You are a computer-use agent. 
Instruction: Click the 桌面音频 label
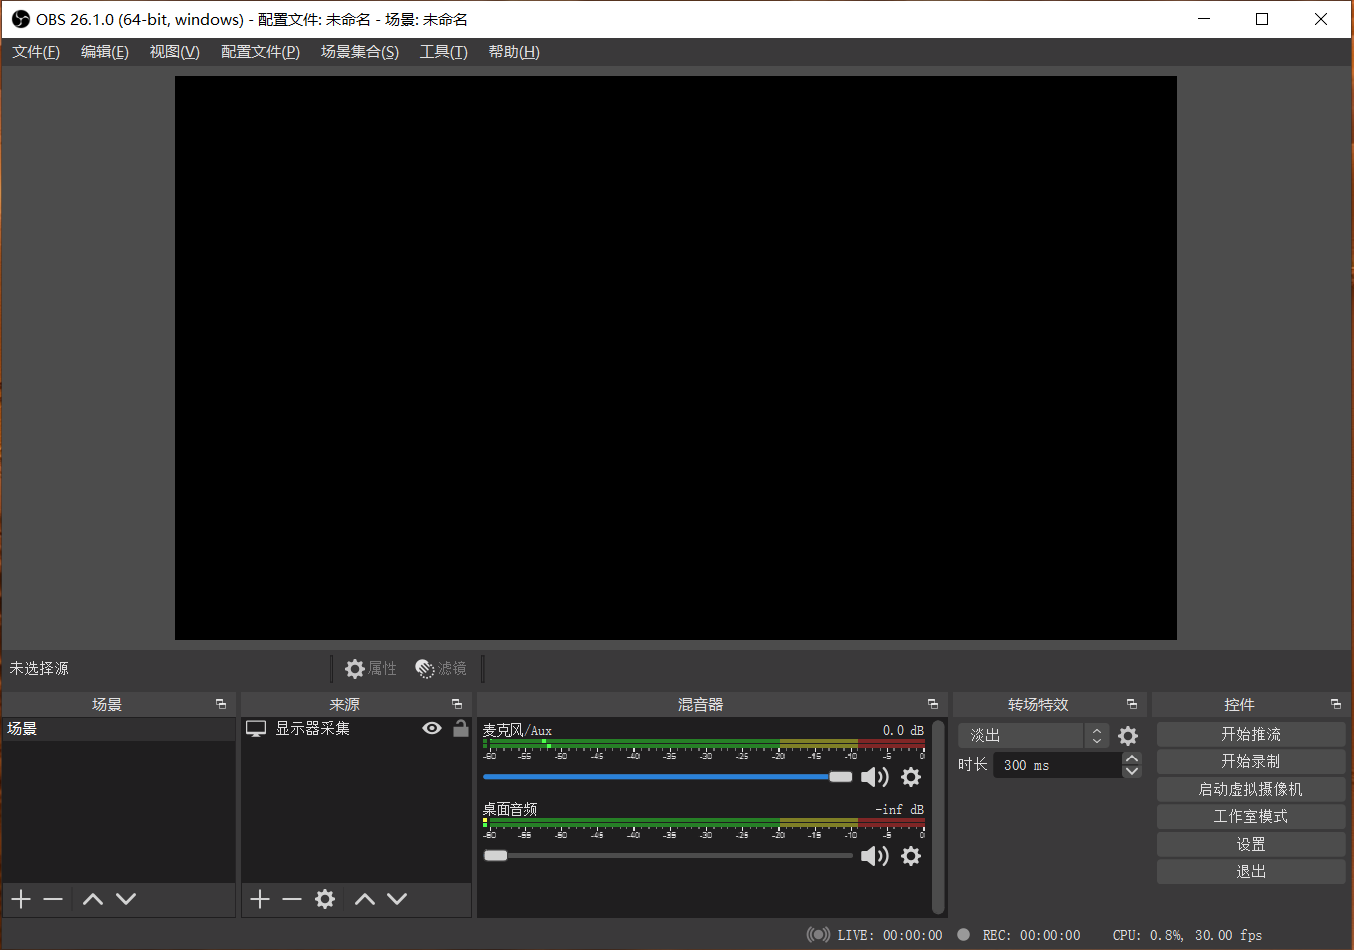pos(510,809)
